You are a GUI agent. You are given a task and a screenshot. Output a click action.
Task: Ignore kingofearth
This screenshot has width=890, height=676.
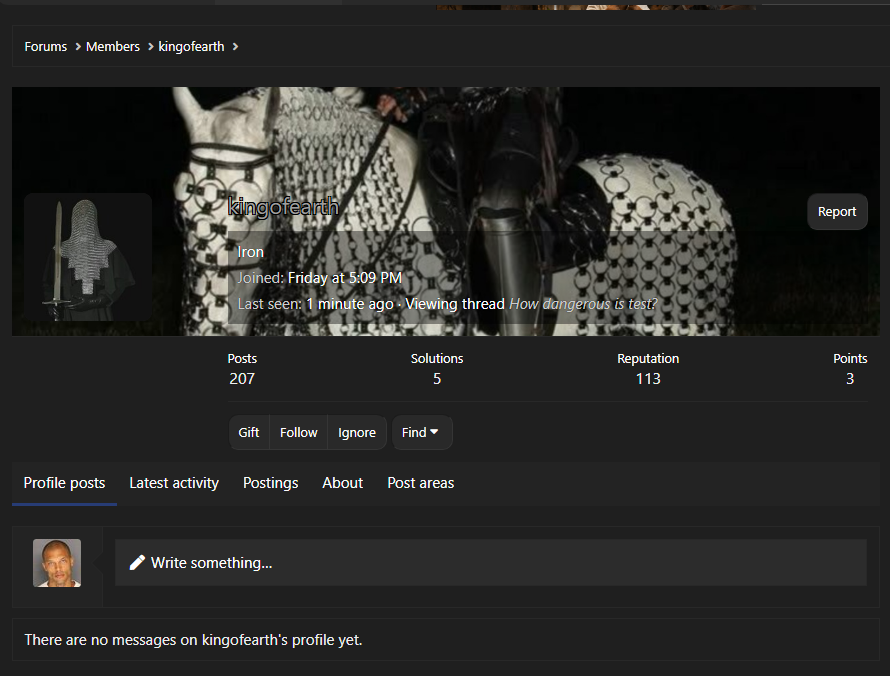[357, 433]
